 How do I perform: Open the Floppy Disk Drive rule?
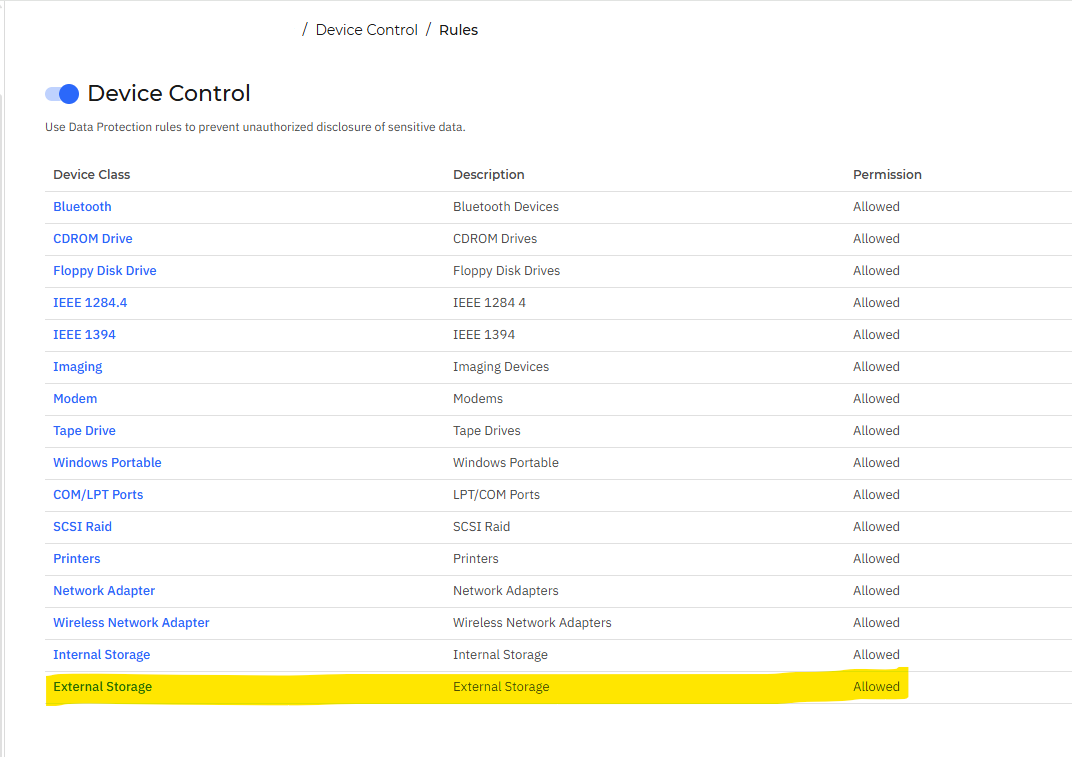click(x=105, y=271)
